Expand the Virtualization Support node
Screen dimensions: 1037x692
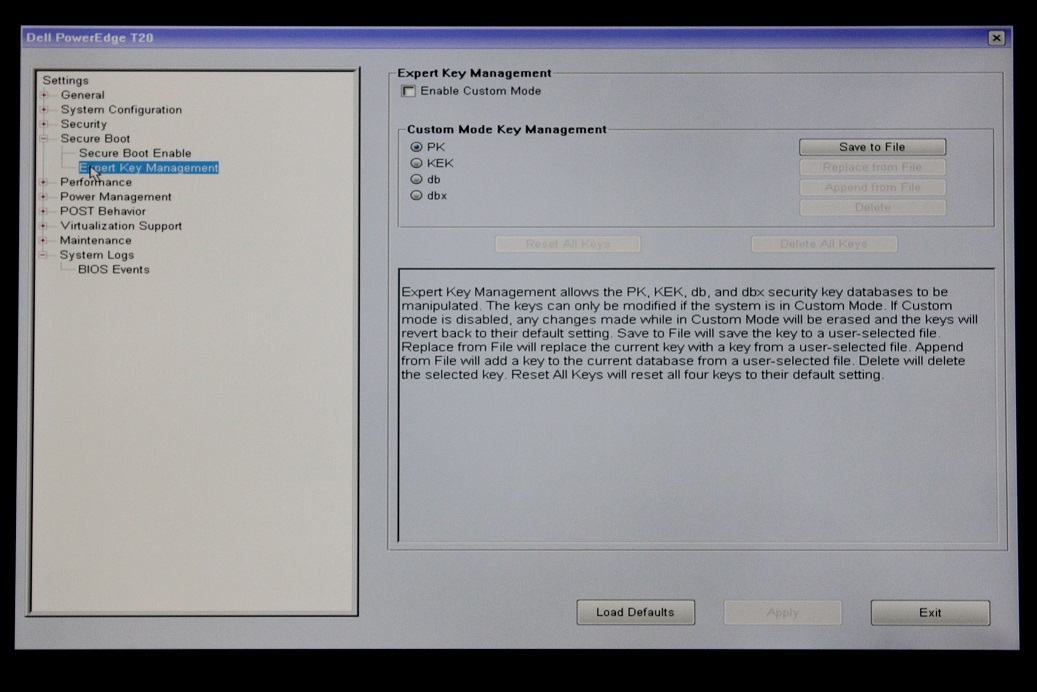44,226
